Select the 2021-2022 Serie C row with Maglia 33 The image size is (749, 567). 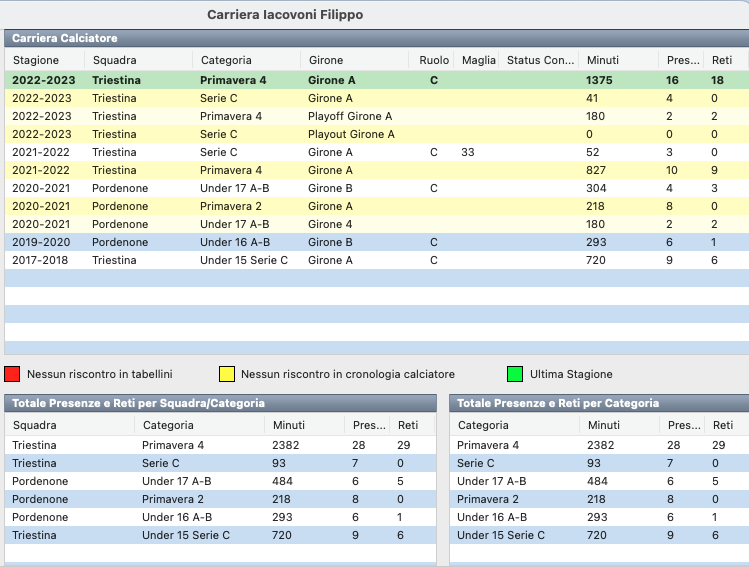point(300,152)
